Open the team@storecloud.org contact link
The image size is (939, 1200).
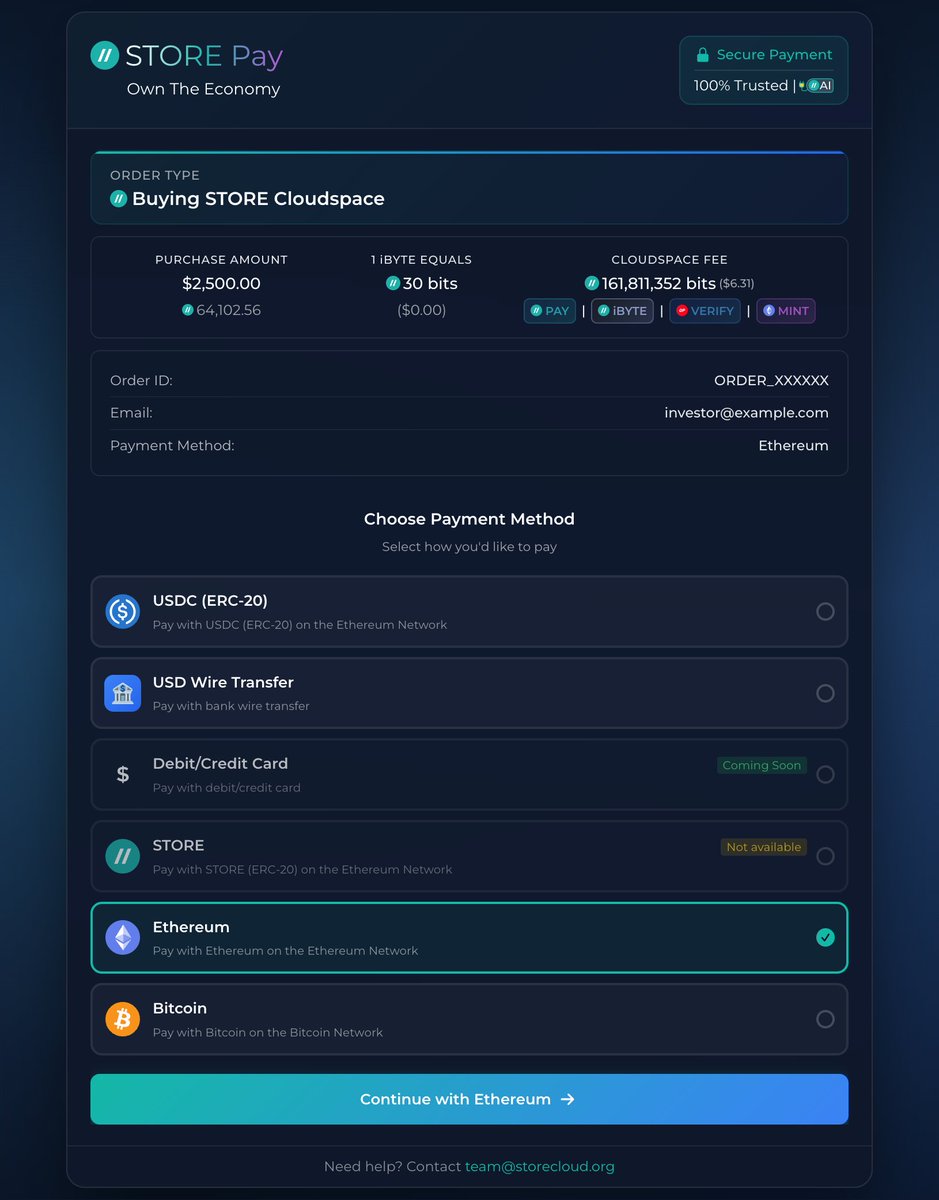click(x=540, y=1167)
